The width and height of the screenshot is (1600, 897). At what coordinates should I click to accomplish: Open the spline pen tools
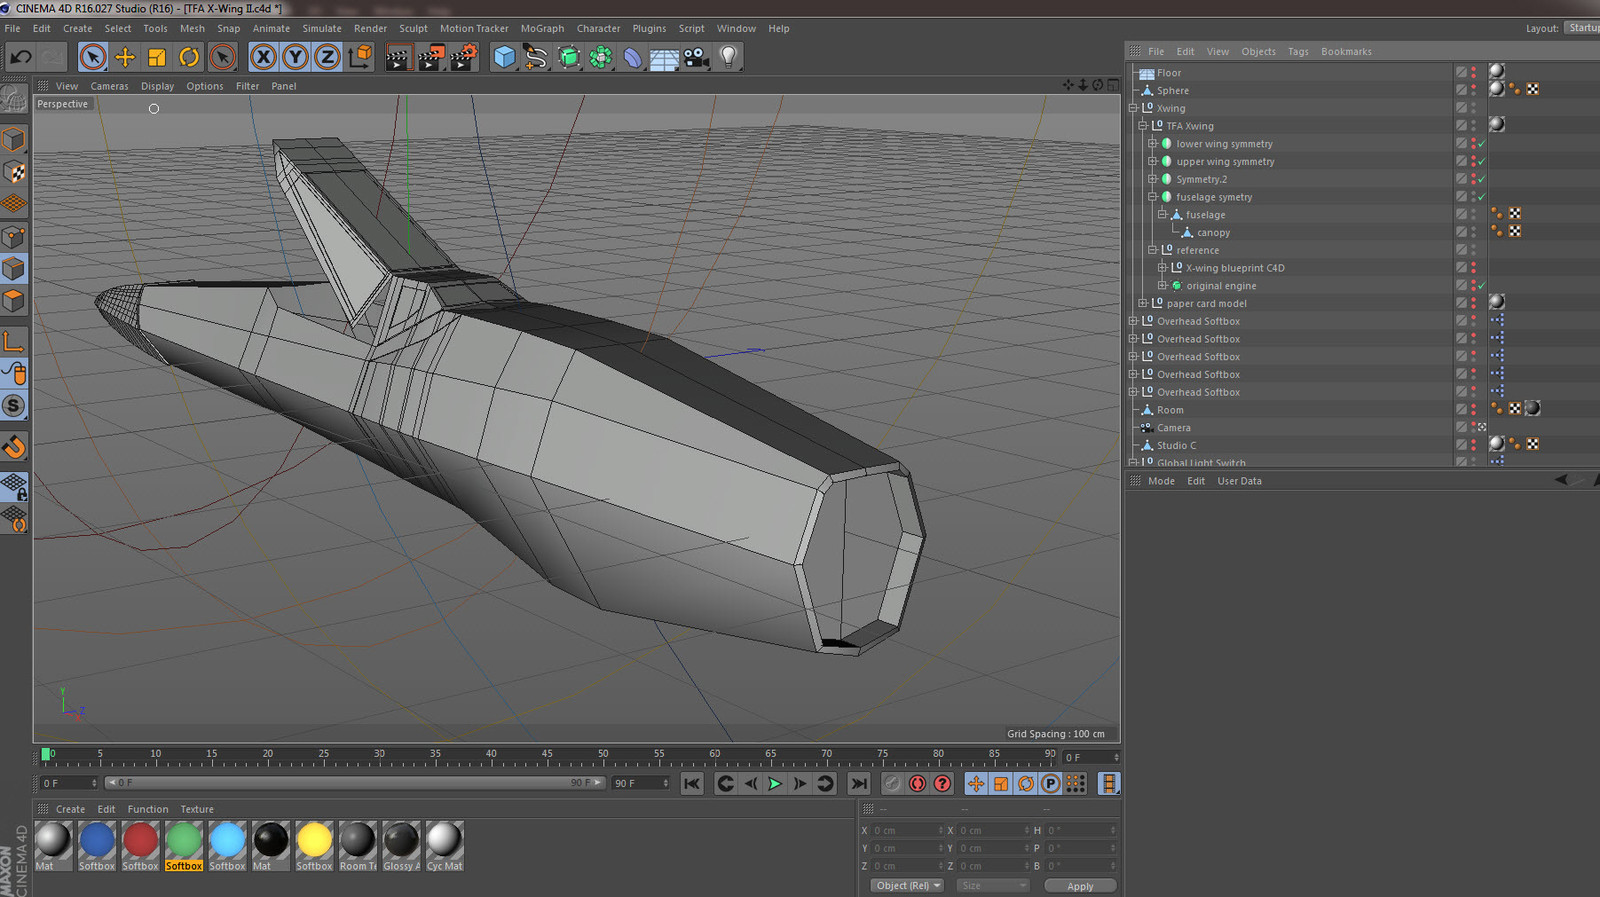536,57
